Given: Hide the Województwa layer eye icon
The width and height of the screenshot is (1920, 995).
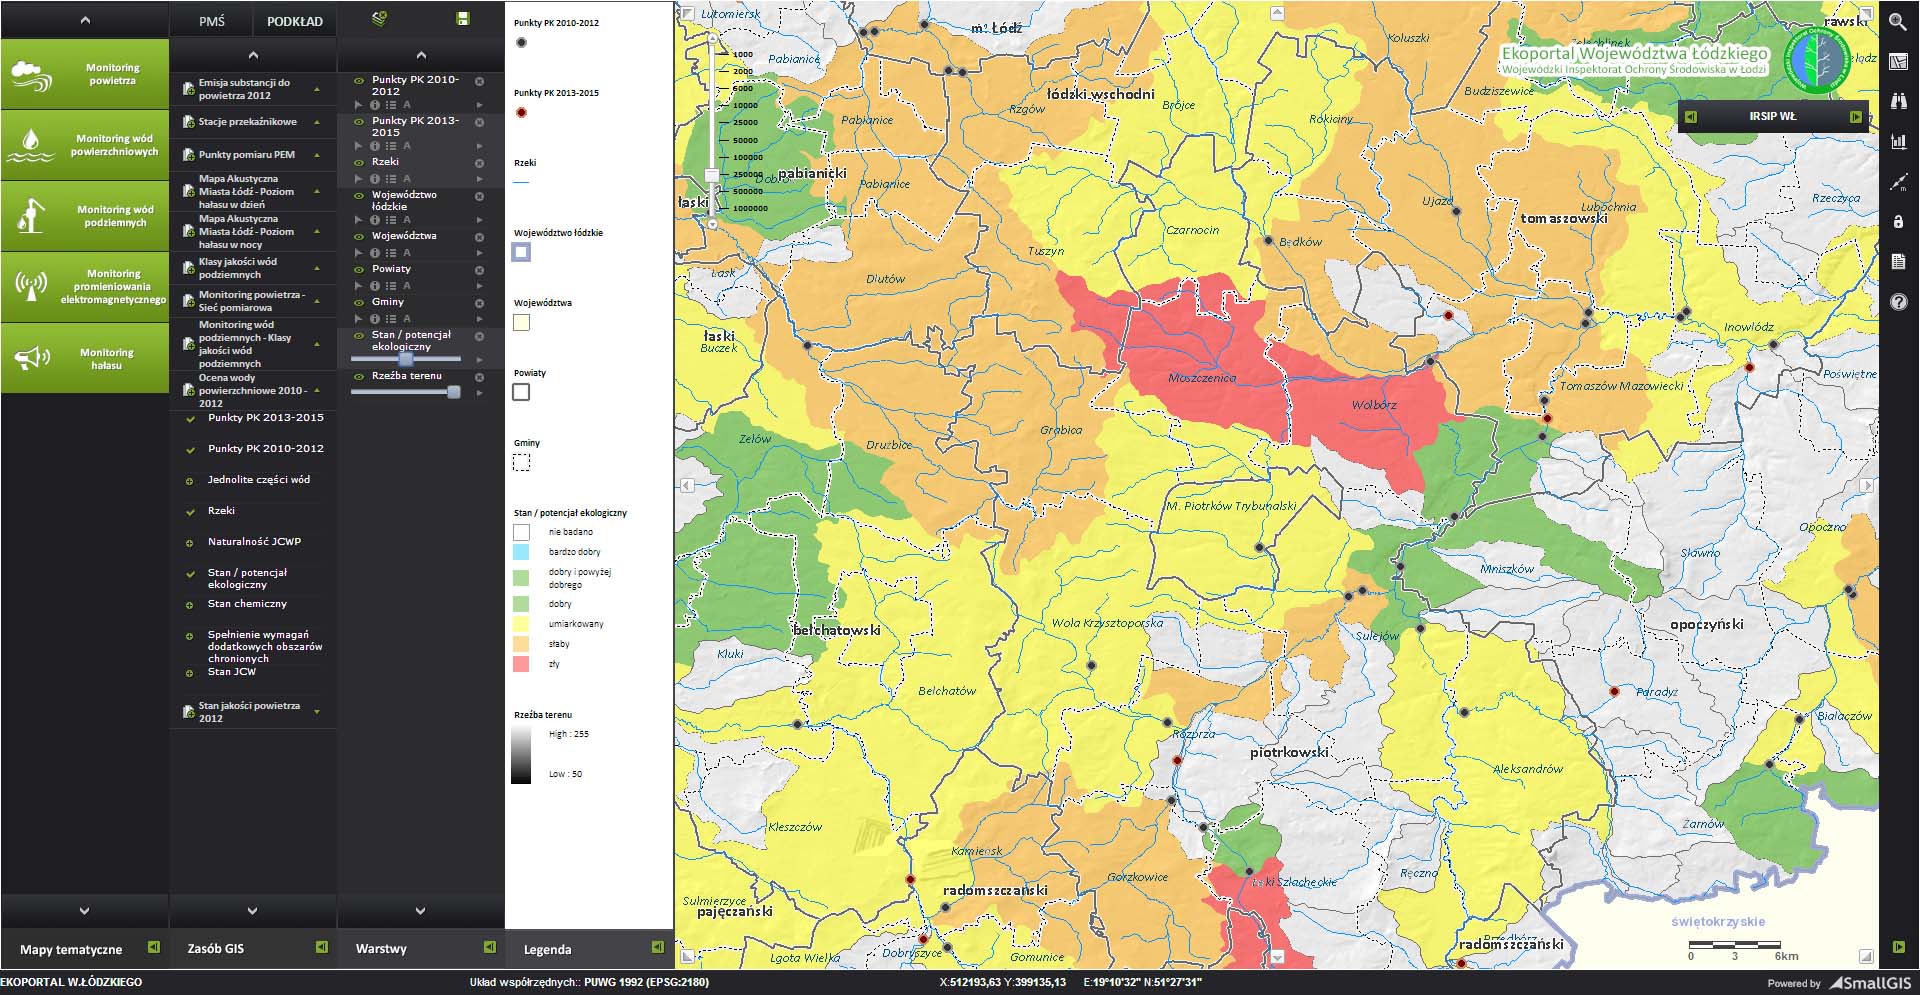Looking at the screenshot, I should 359,237.
